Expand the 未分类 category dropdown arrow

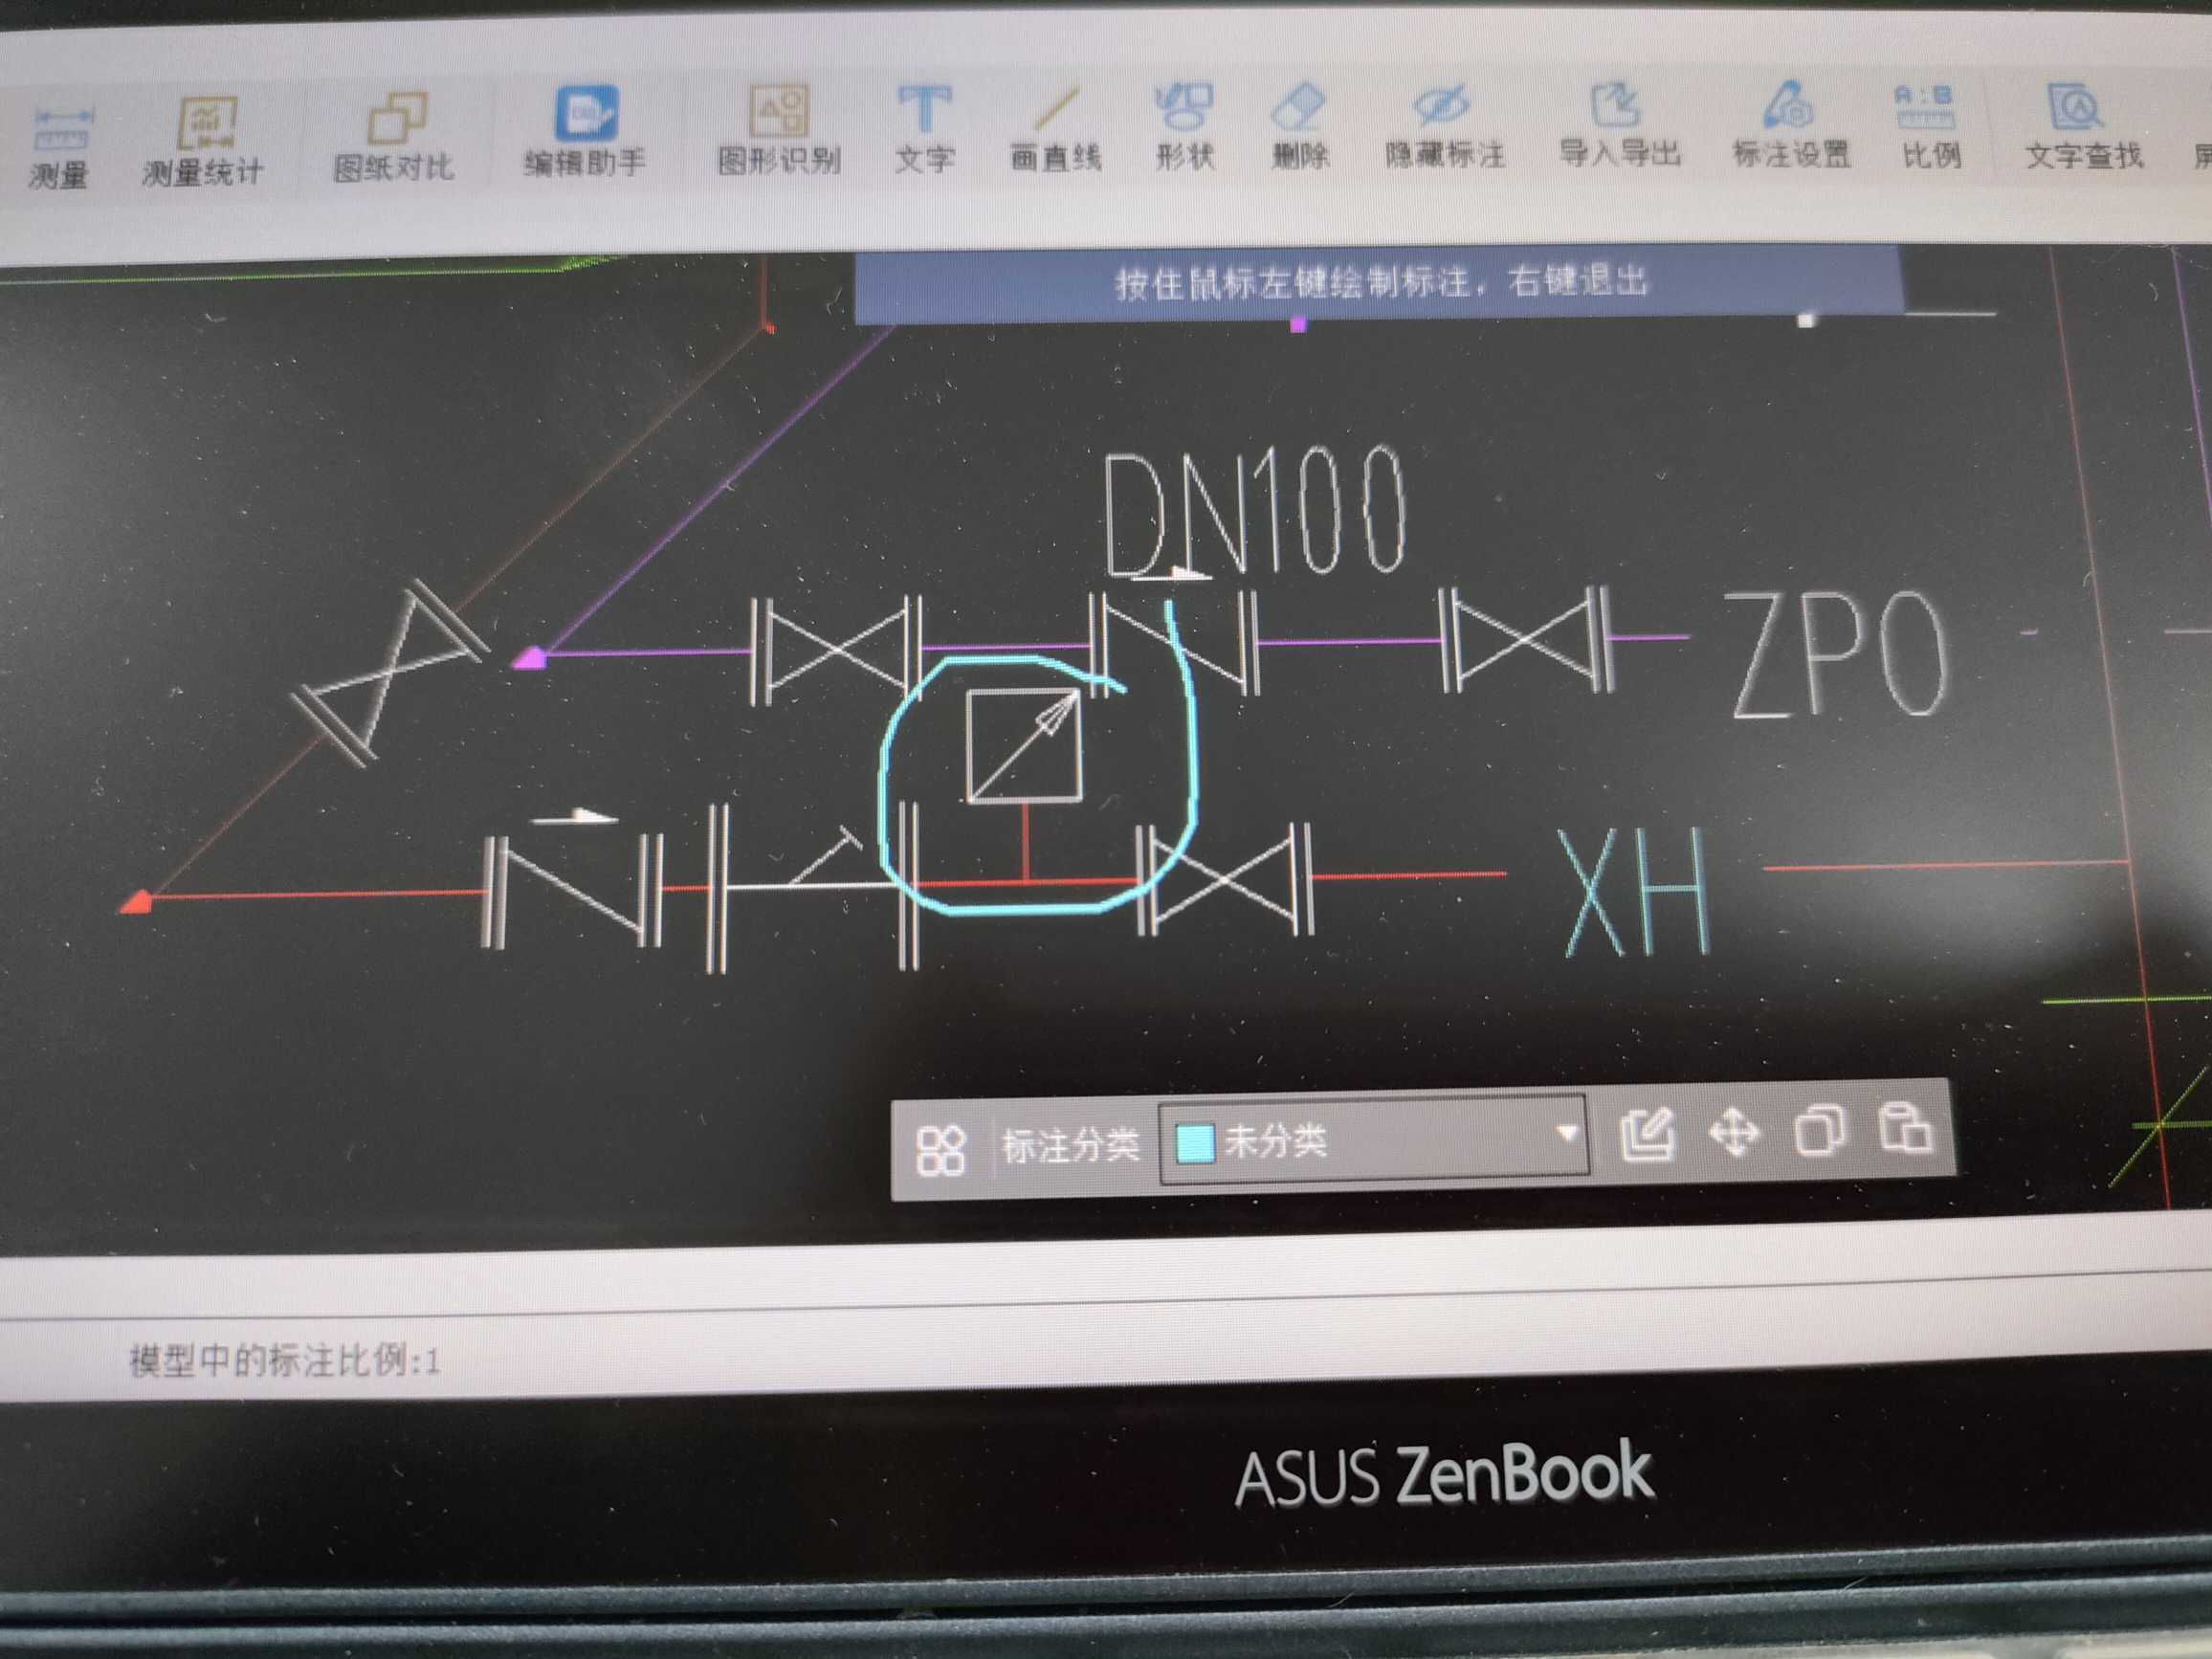point(1567,1134)
